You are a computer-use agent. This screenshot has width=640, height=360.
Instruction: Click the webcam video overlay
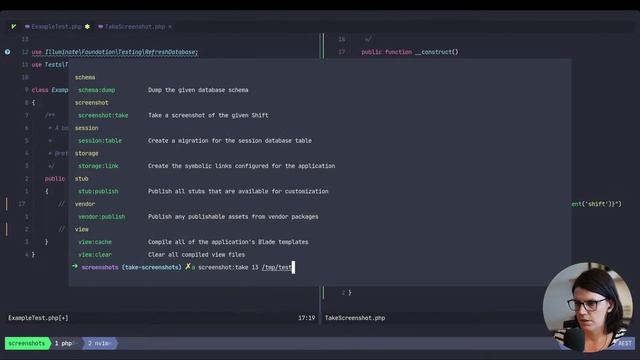pos(588,307)
